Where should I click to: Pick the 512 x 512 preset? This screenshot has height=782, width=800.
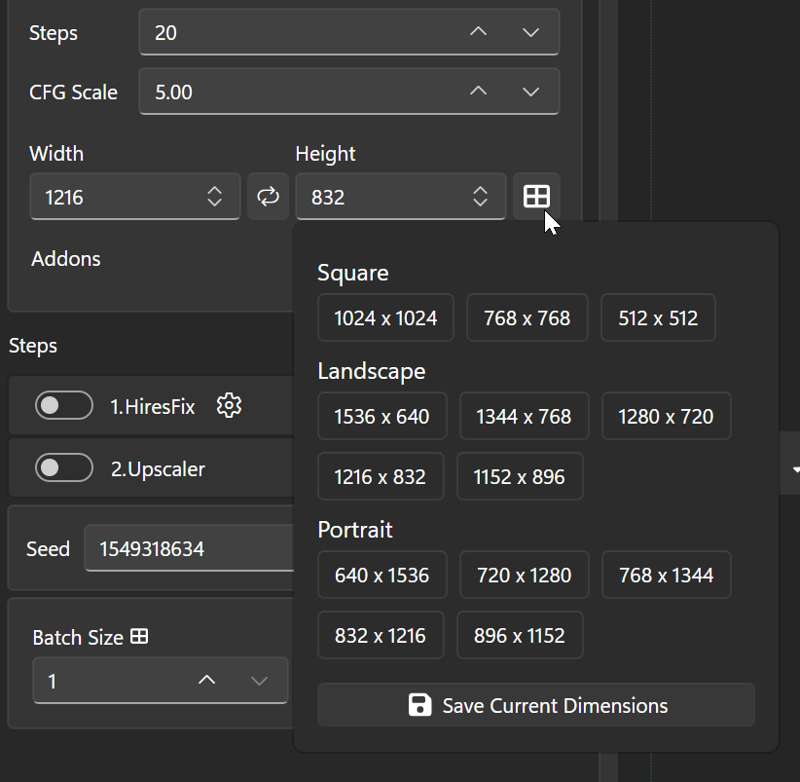(x=657, y=318)
